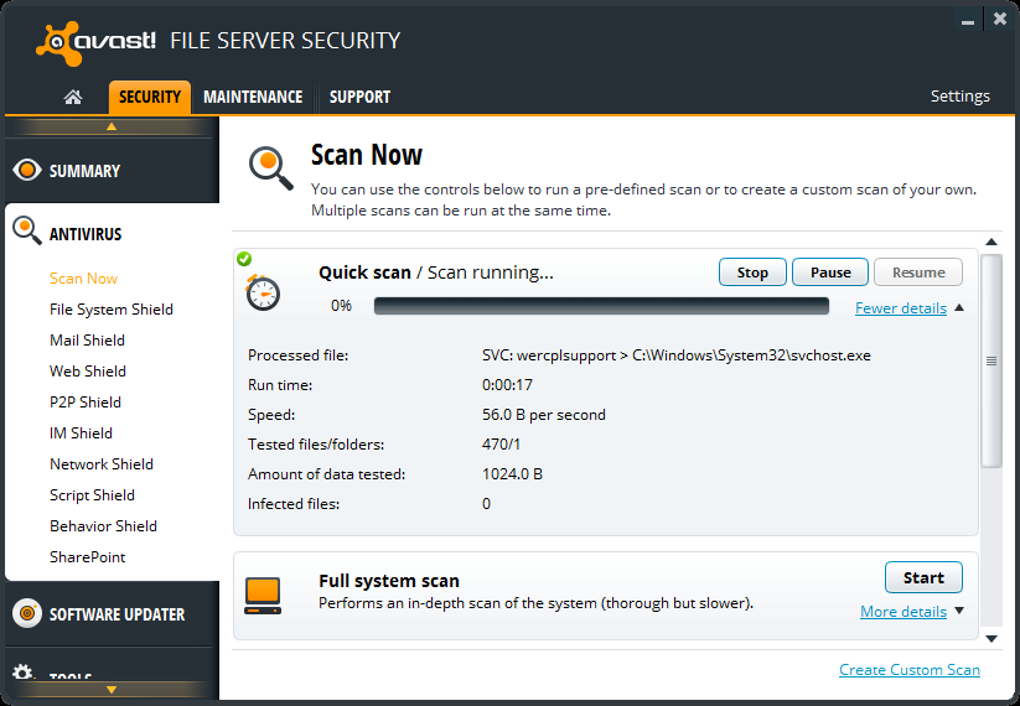Click the Summary eye icon
This screenshot has height=706, width=1020.
point(27,170)
